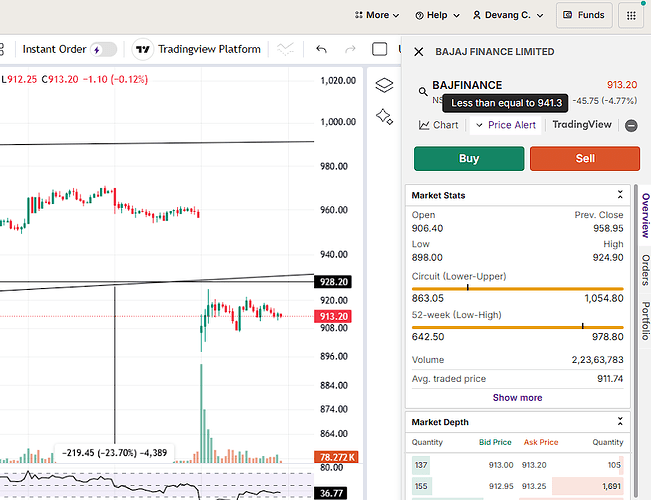Click ask price 913.20 in Market Depth

click(x=534, y=465)
